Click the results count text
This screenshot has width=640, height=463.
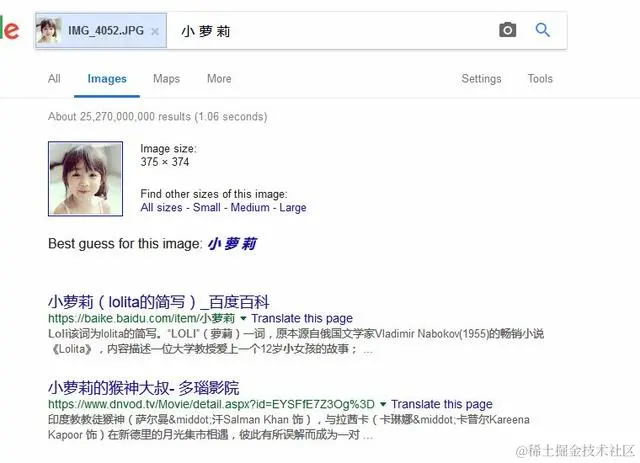158,117
